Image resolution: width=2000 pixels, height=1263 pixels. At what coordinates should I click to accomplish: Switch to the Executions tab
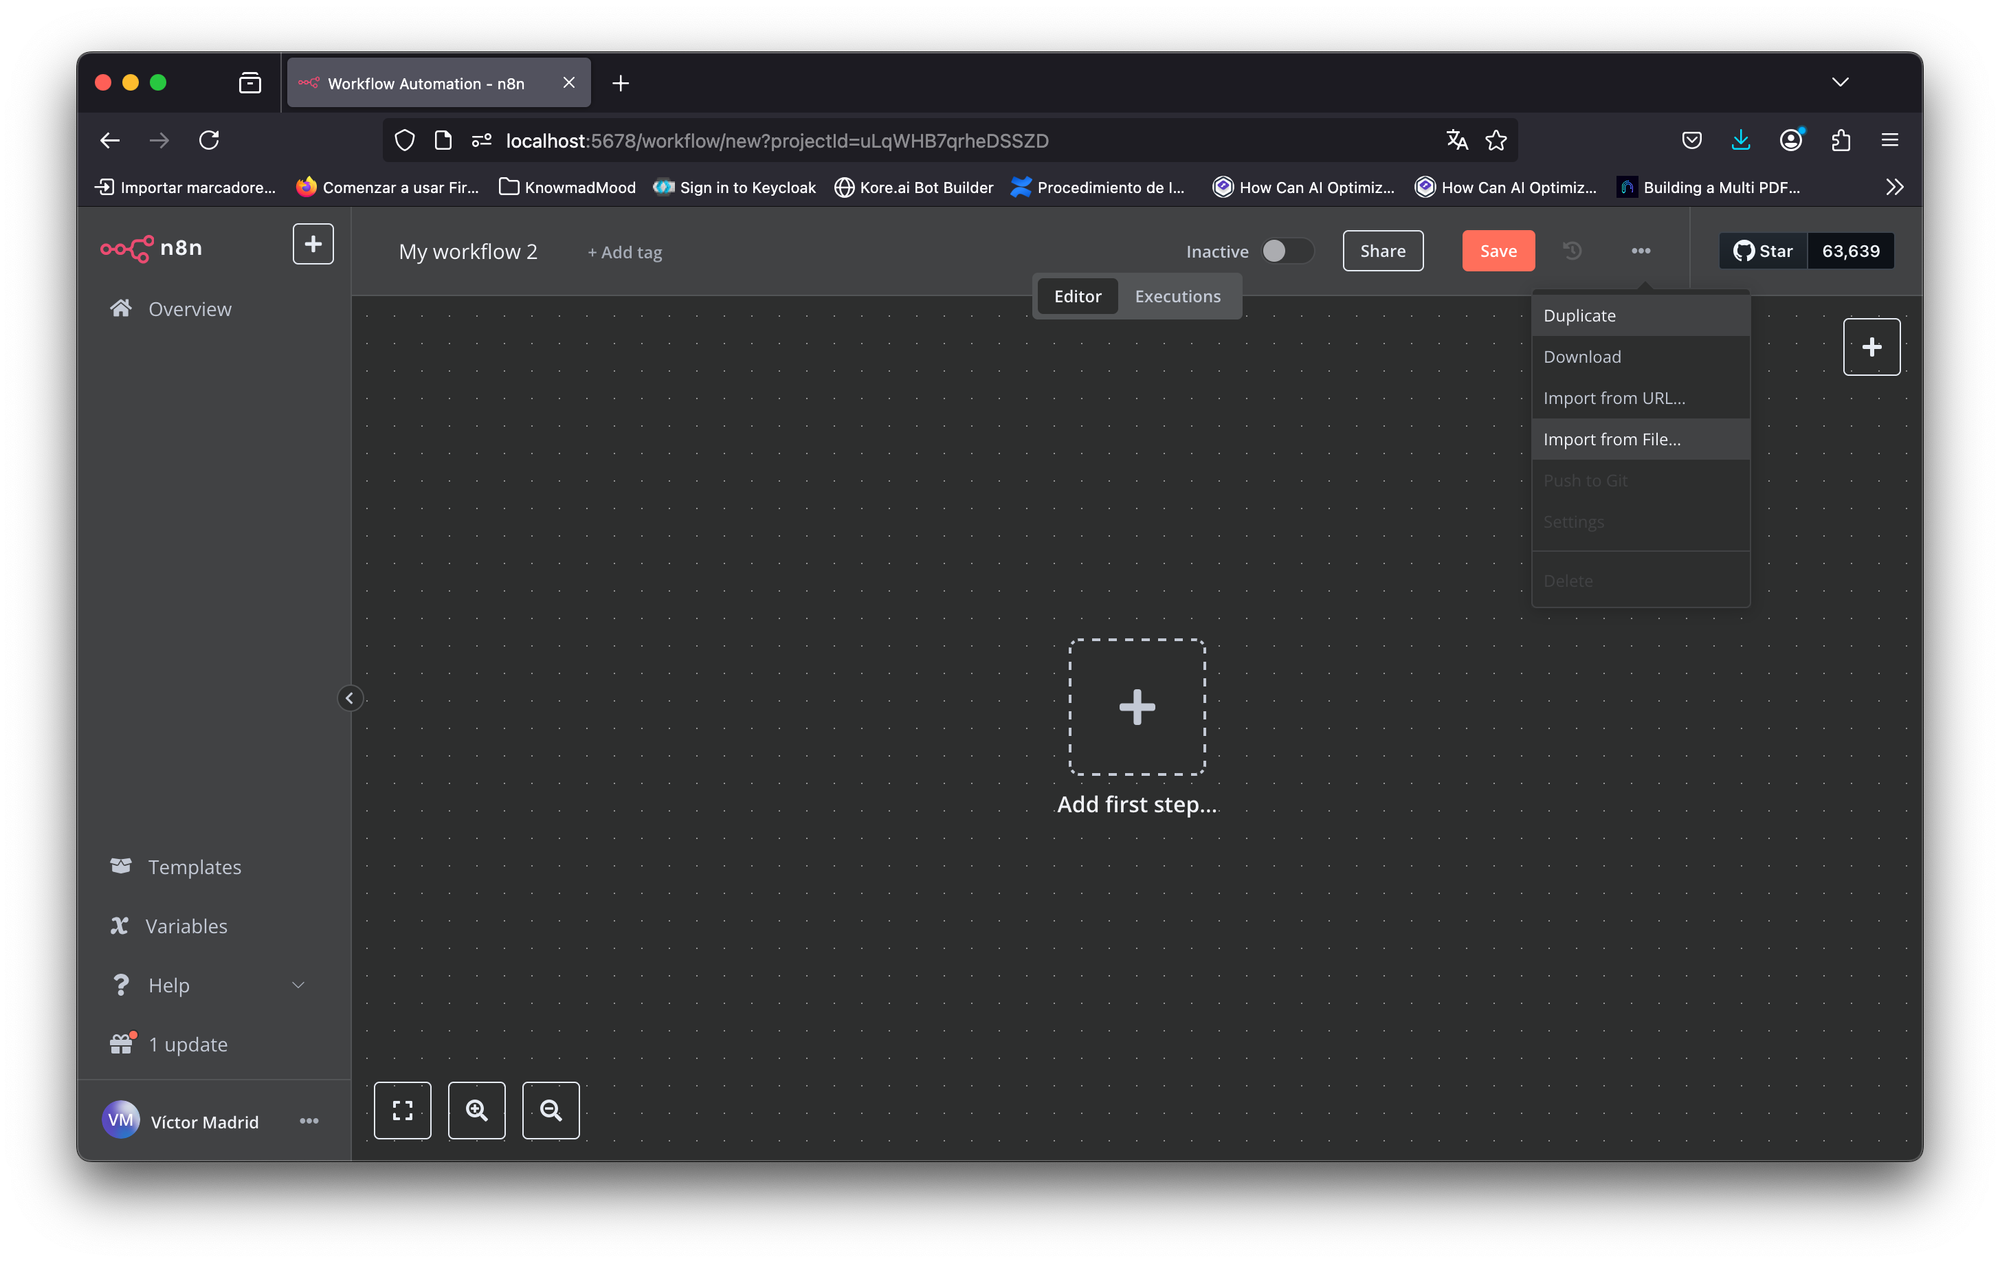(x=1178, y=296)
